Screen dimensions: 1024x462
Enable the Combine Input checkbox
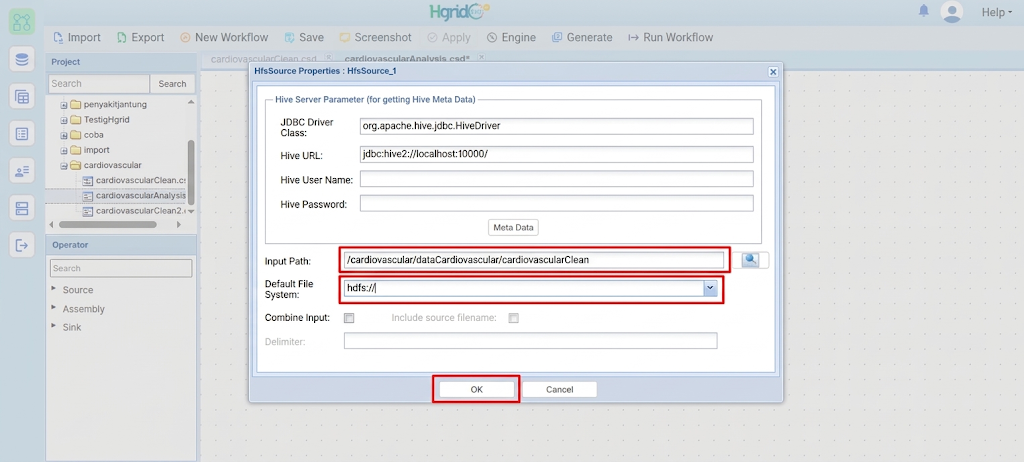pyautogui.click(x=349, y=318)
